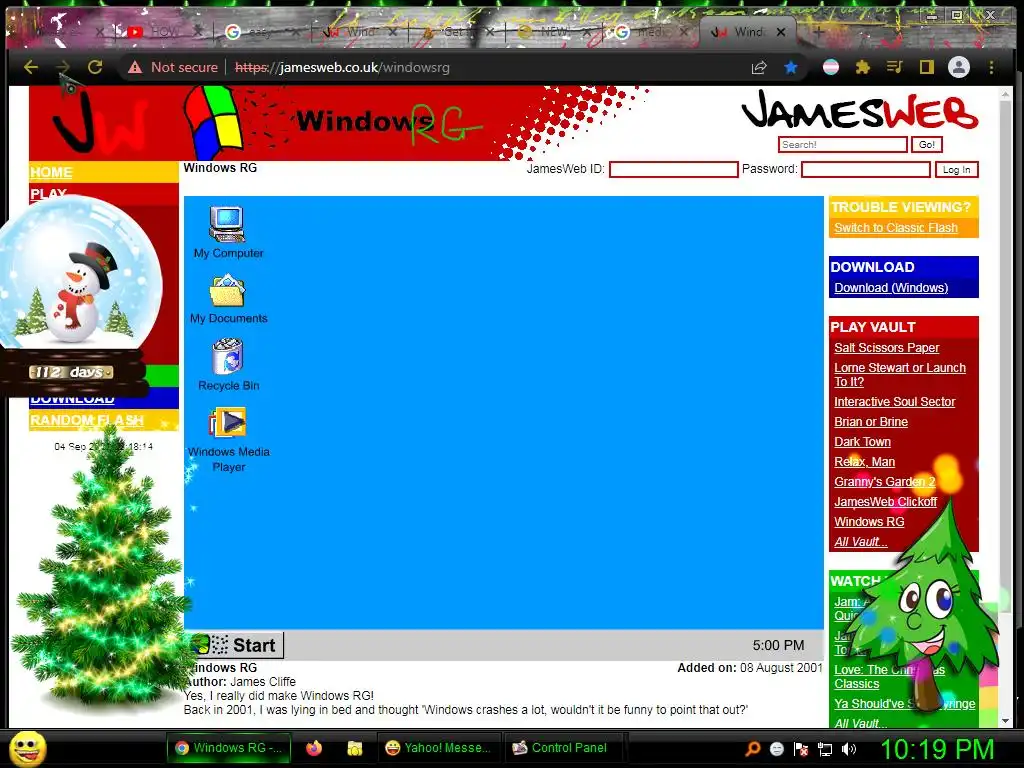Click the Not secure warning icon
This screenshot has height=768, width=1024.
click(135, 67)
